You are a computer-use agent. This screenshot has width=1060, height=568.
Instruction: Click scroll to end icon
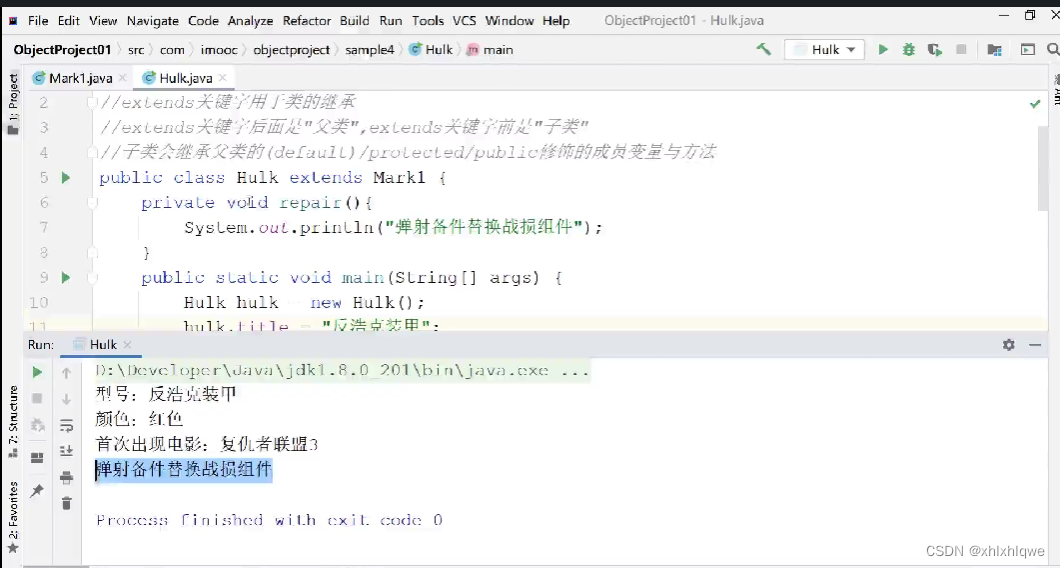tap(66, 451)
